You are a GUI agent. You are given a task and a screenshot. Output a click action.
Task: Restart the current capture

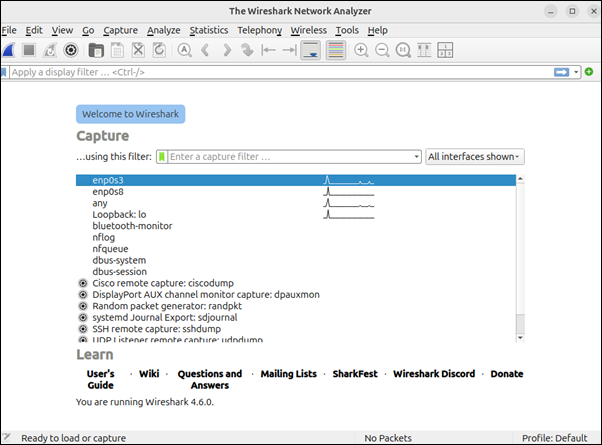pyautogui.click(x=50, y=50)
